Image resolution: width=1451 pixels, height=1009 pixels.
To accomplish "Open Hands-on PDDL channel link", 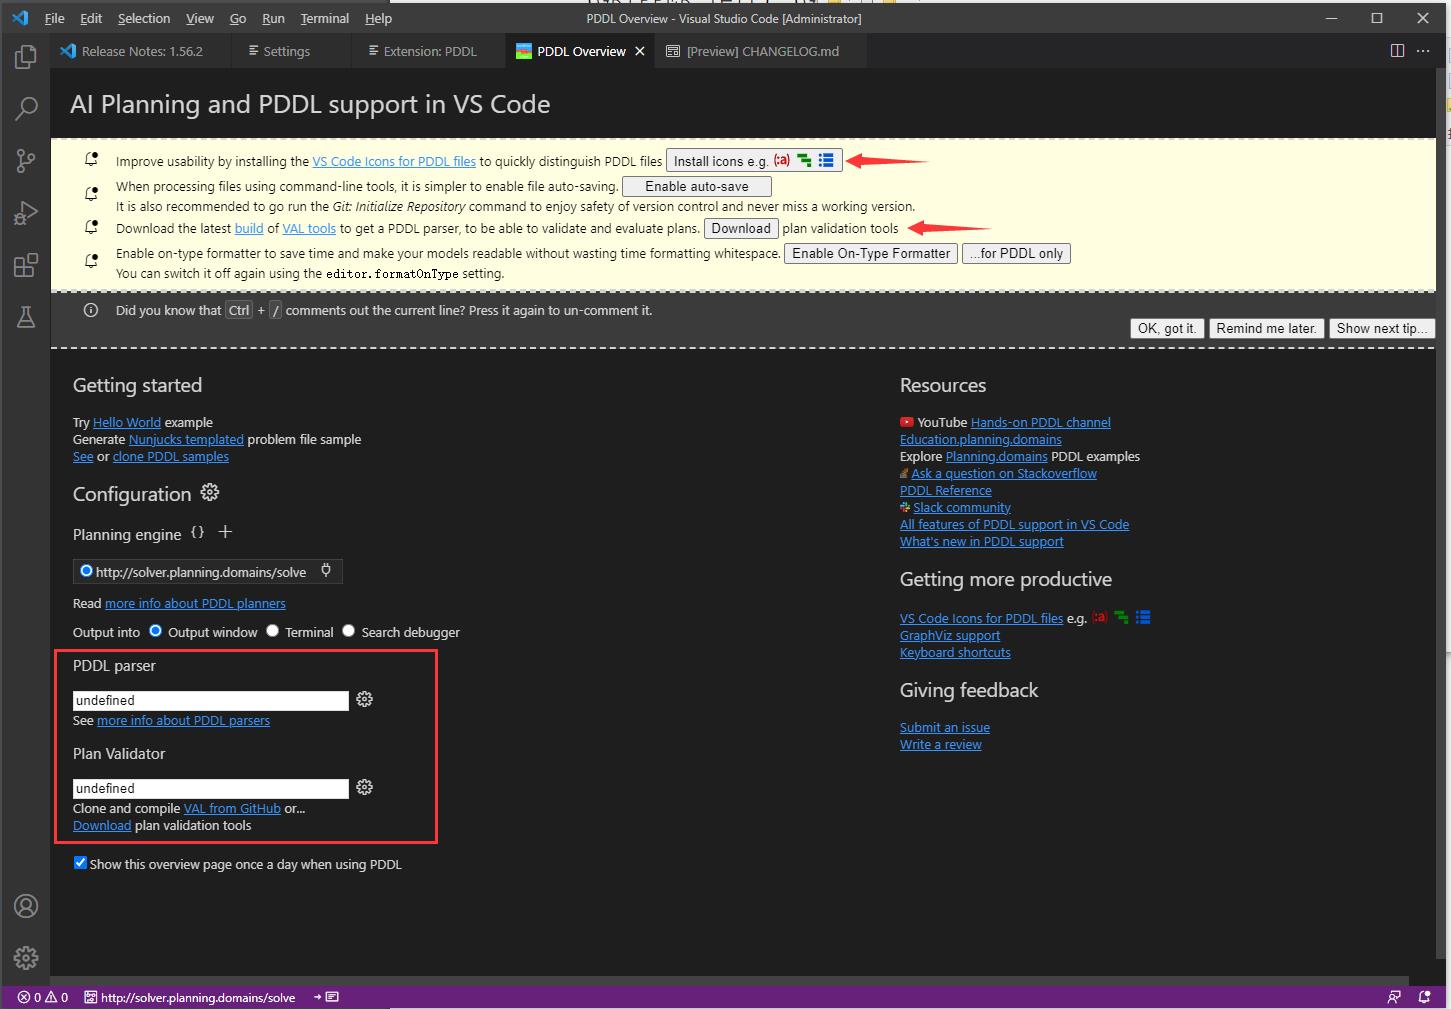I will pyautogui.click(x=1041, y=422).
